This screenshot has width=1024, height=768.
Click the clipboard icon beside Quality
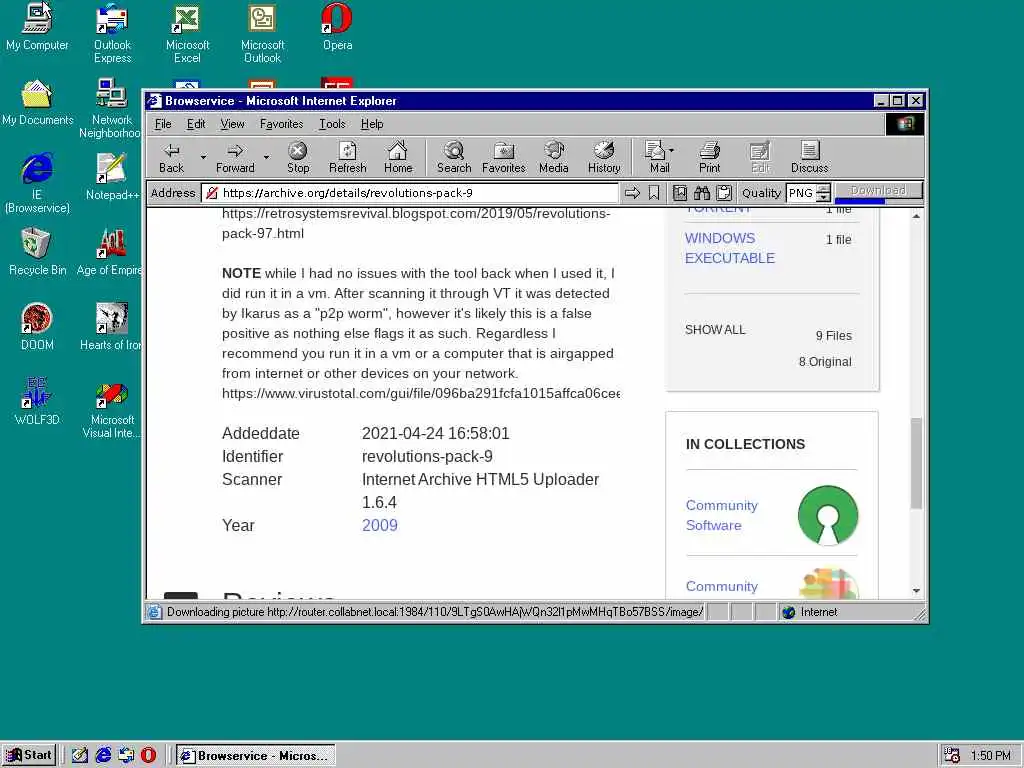(724, 193)
